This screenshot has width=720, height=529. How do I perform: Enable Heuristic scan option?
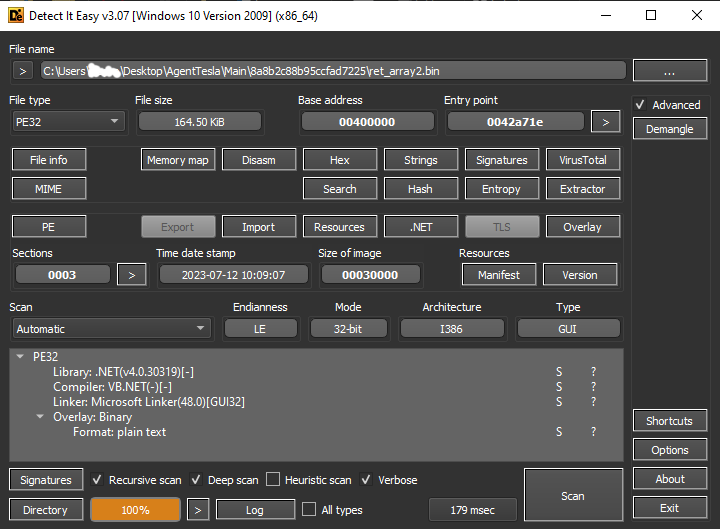275,480
